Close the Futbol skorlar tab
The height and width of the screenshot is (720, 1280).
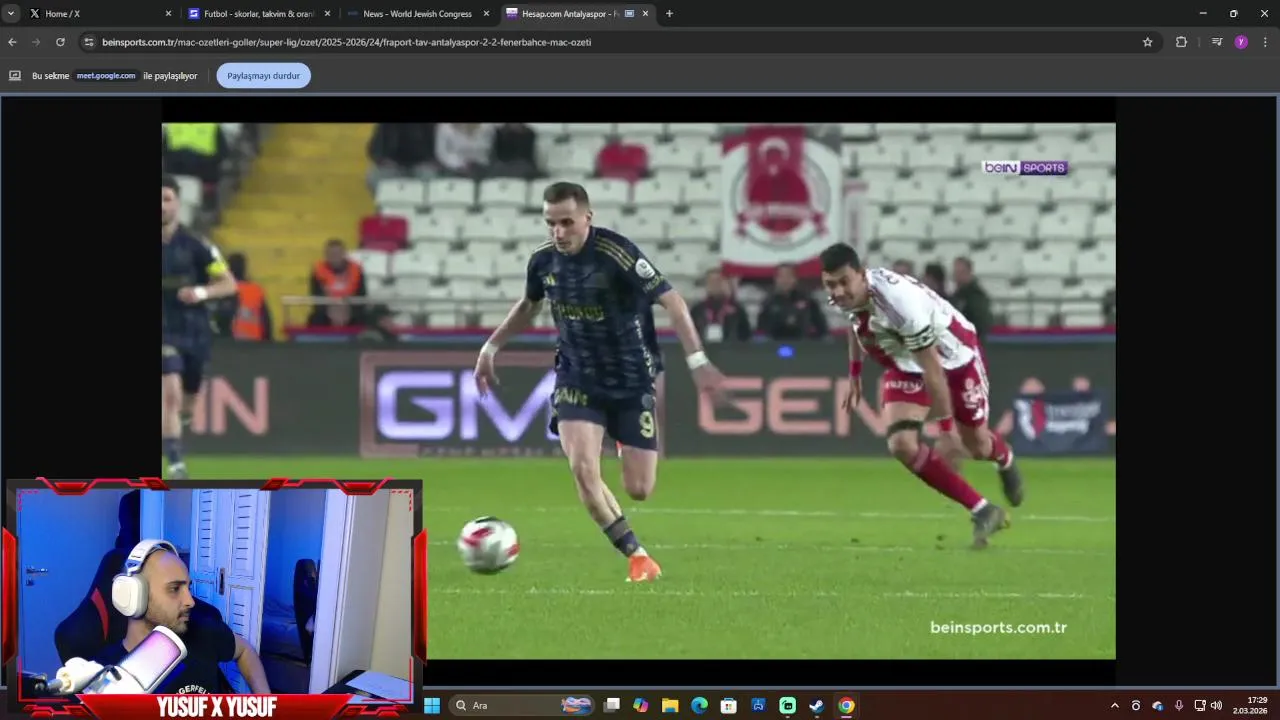[x=327, y=14]
